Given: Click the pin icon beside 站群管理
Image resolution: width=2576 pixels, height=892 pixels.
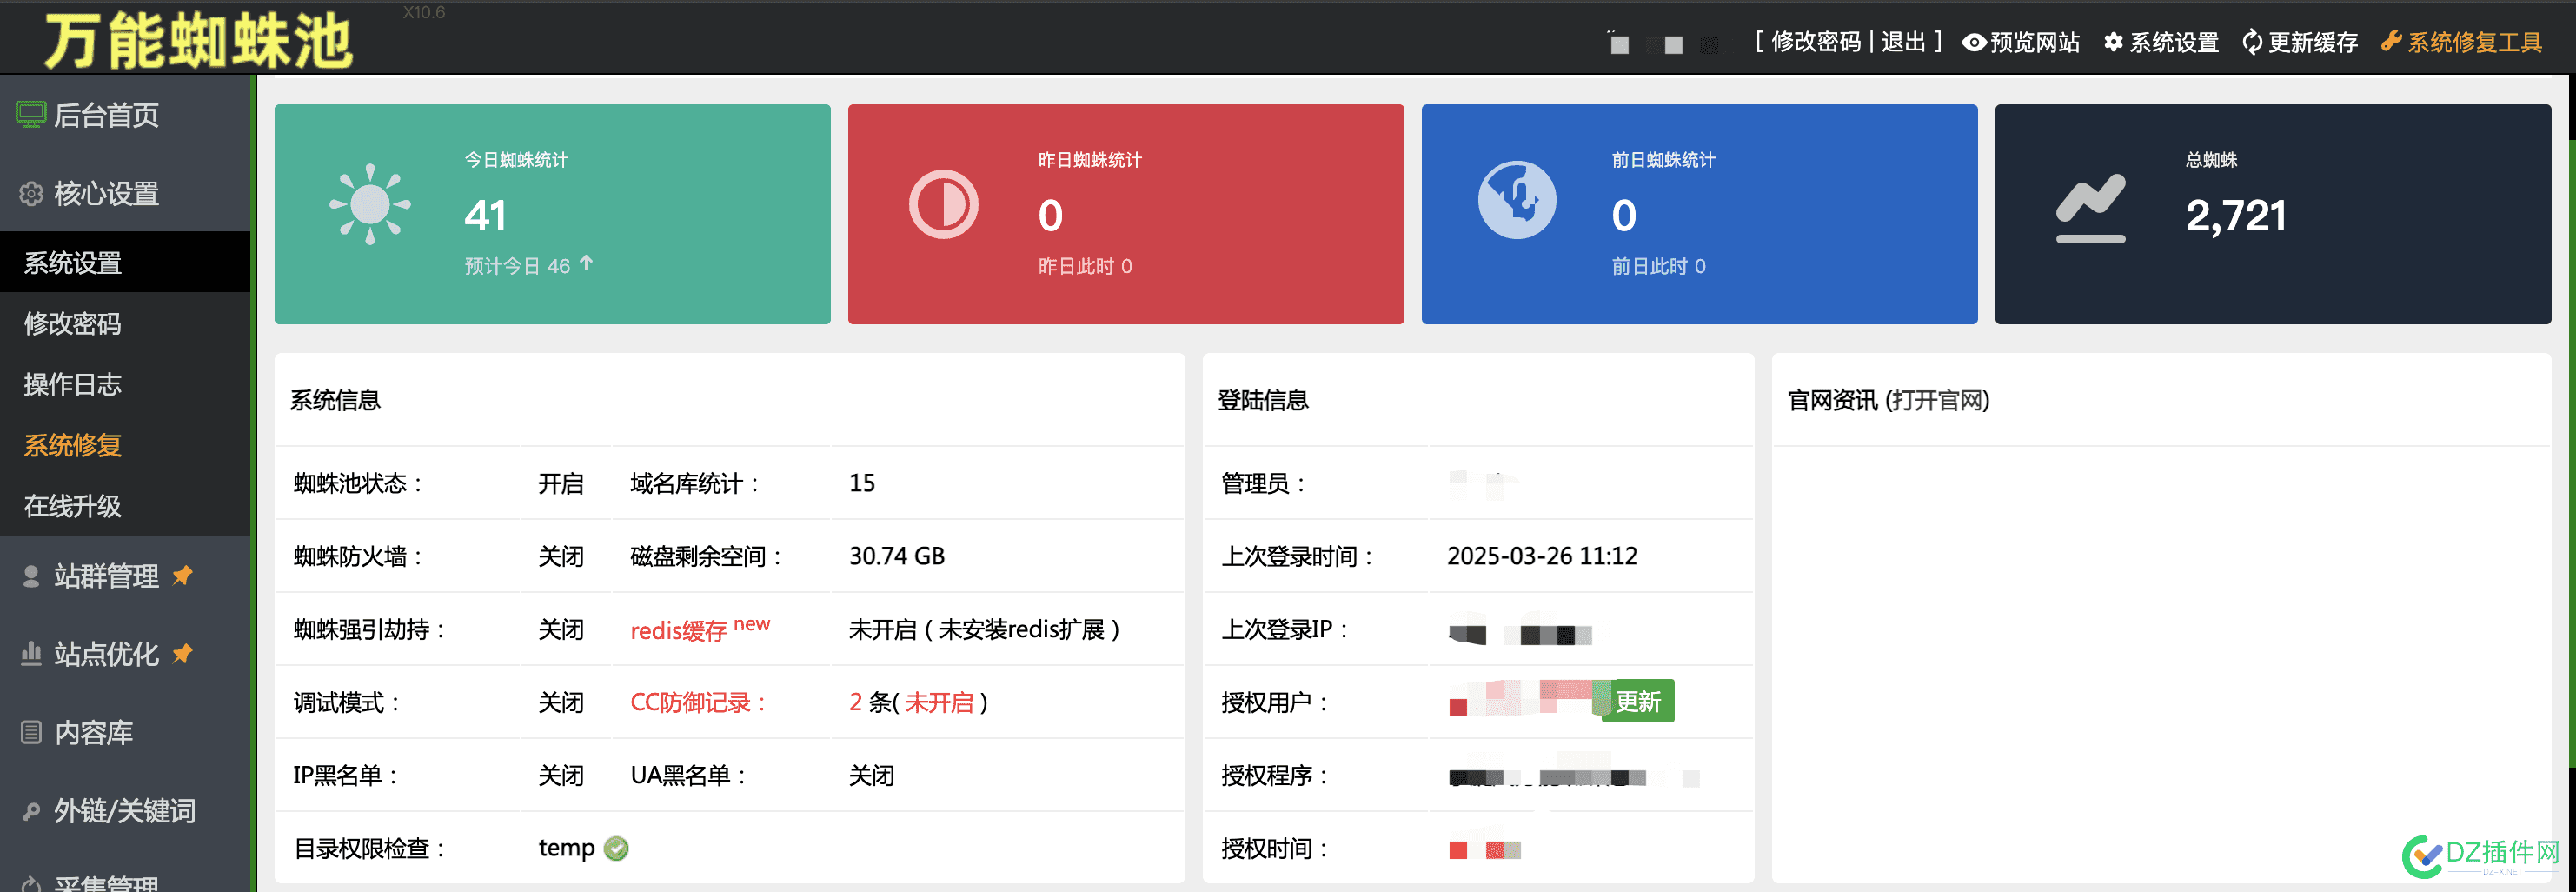Looking at the screenshot, I should (182, 575).
